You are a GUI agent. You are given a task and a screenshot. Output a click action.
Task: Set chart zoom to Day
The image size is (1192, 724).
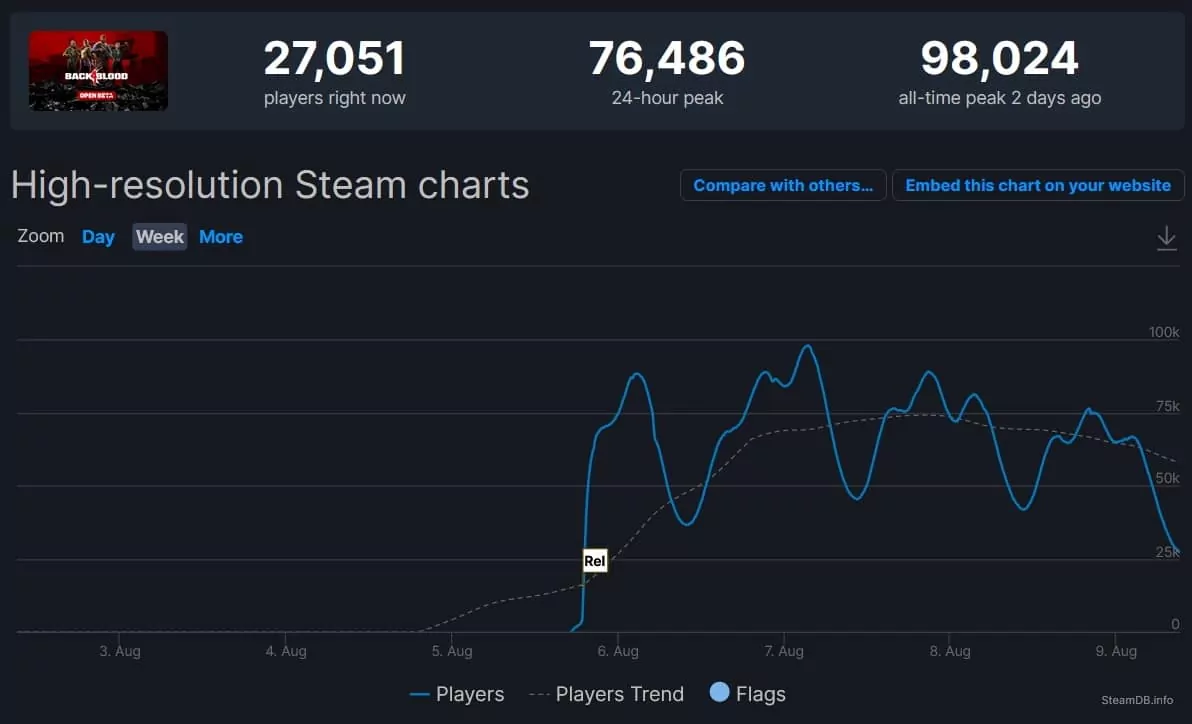98,237
